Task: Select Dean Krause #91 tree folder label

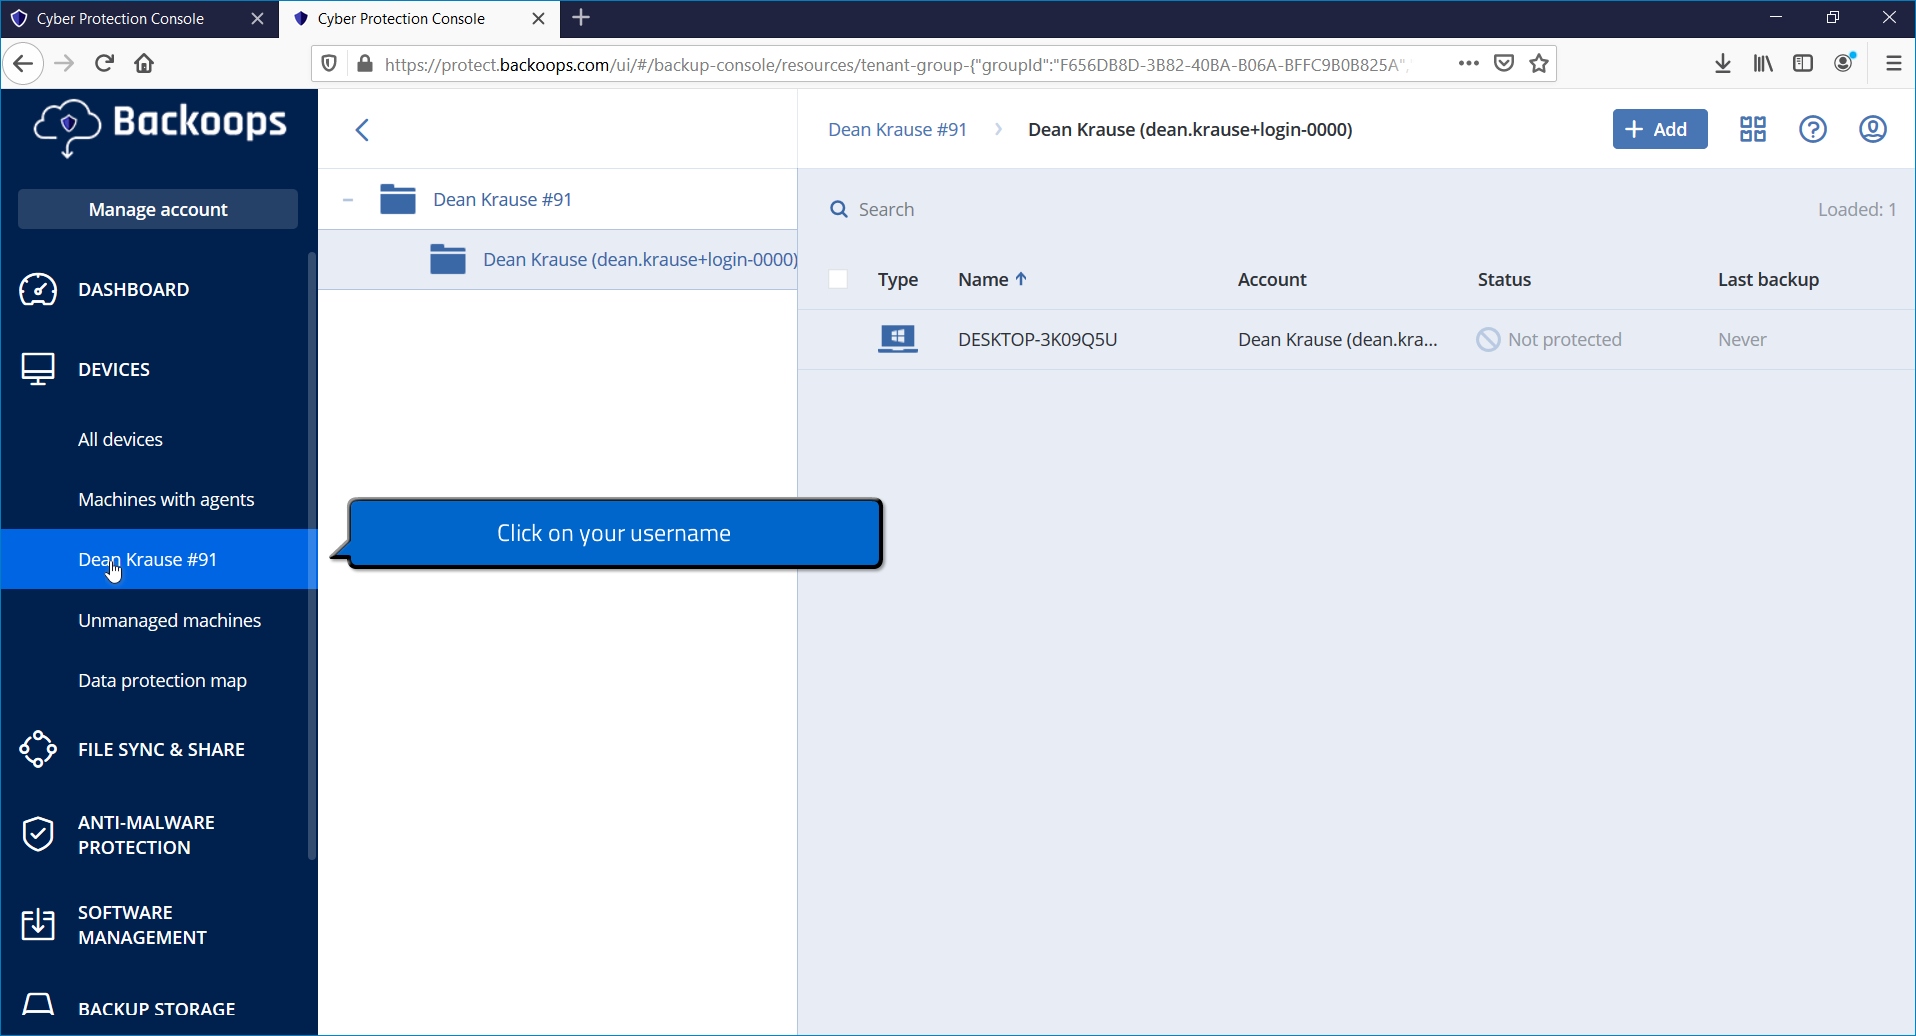Action: [x=503, y=199]
